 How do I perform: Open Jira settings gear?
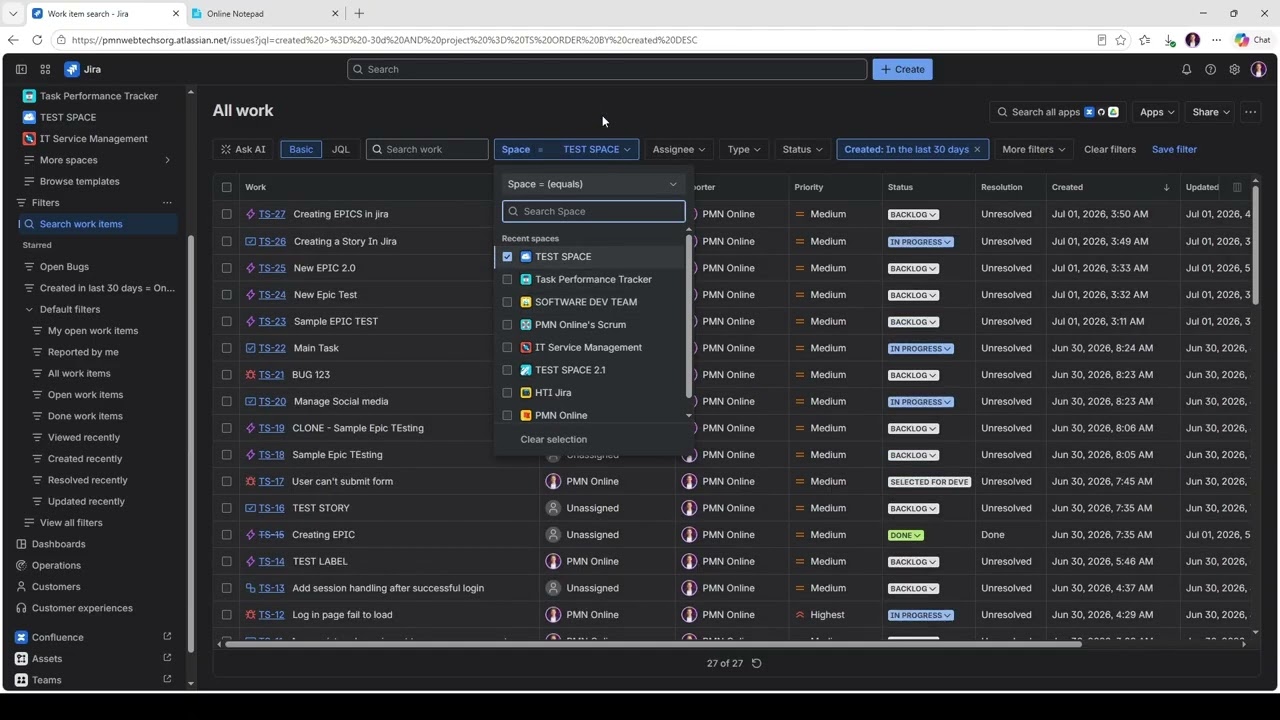(1234, 69)
